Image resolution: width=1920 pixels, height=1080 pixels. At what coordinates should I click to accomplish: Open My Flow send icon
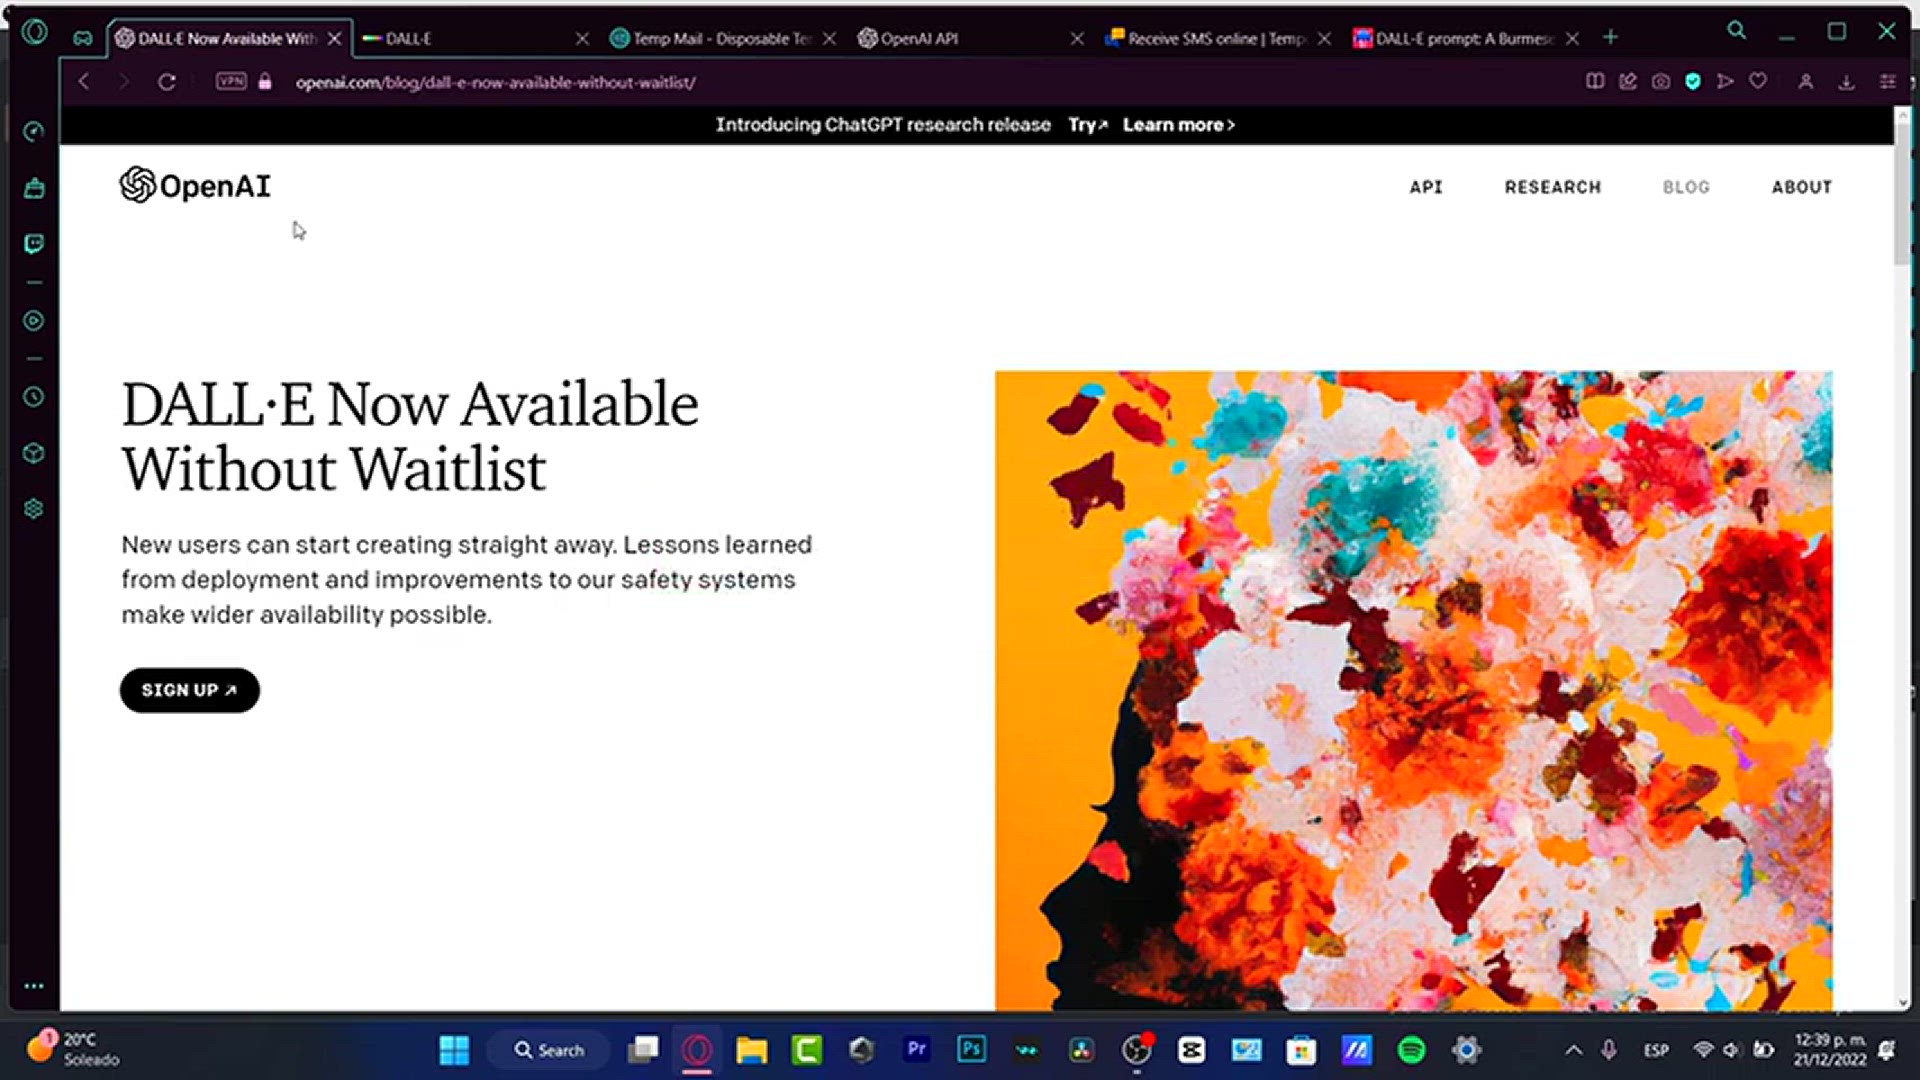pos(1725,82)
